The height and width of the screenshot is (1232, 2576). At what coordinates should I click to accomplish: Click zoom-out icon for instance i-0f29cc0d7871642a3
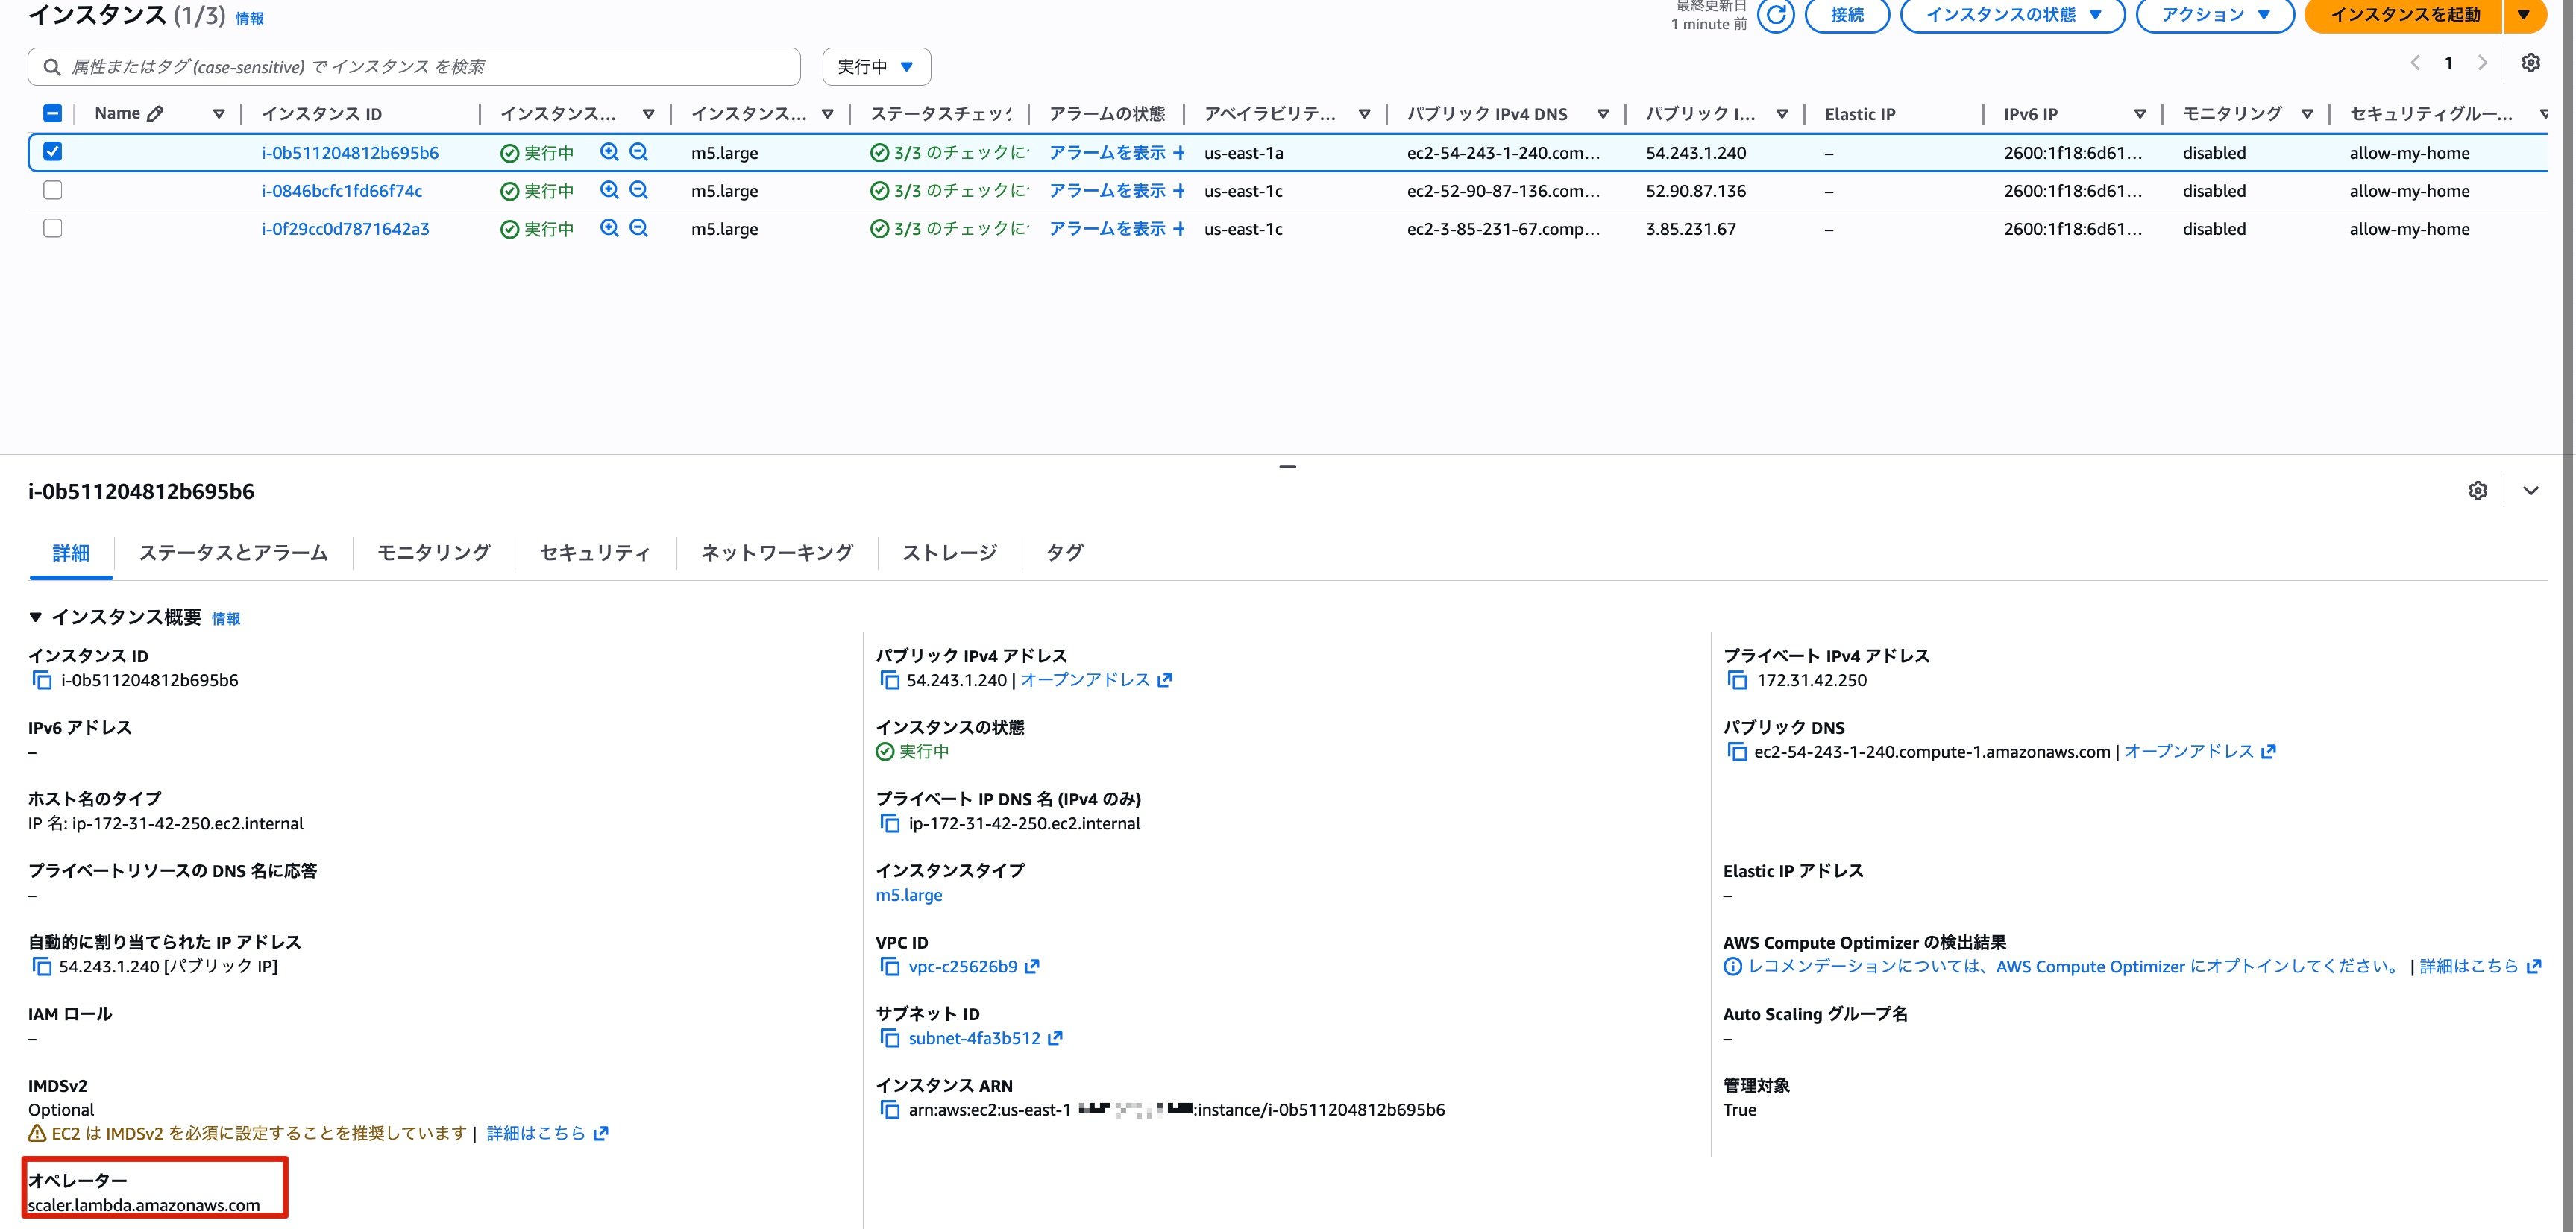[x=639, y=228]
